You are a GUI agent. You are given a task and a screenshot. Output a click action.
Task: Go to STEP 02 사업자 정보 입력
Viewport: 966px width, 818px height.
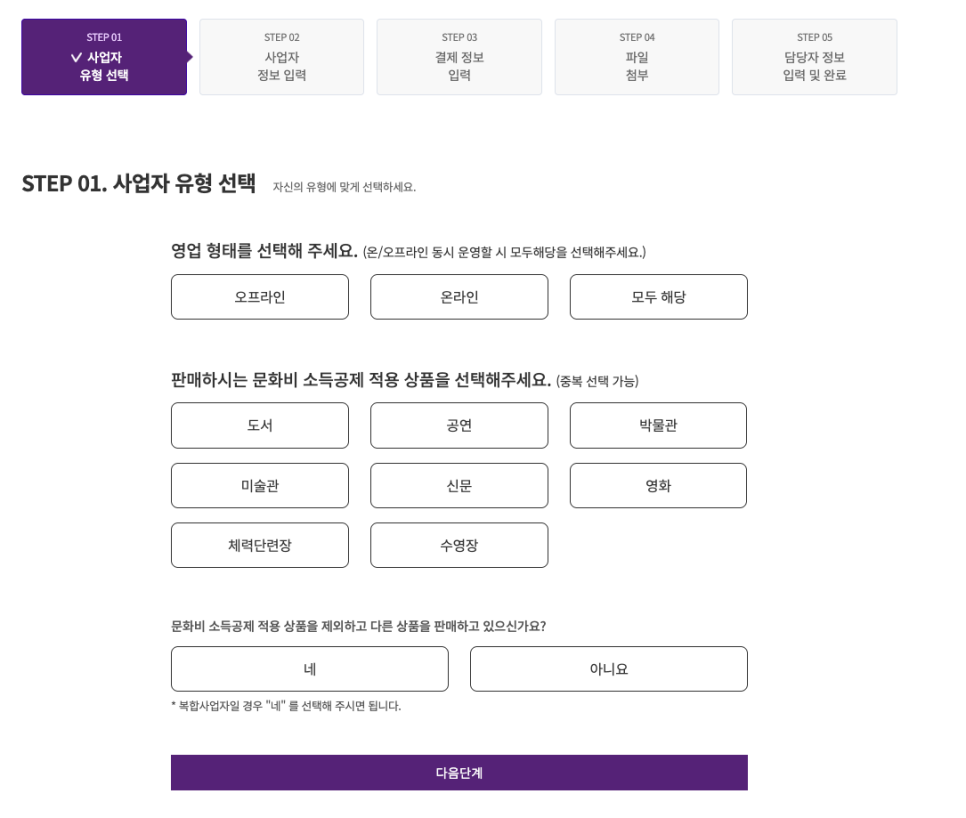pyautogui.click(x=282, y=57)
